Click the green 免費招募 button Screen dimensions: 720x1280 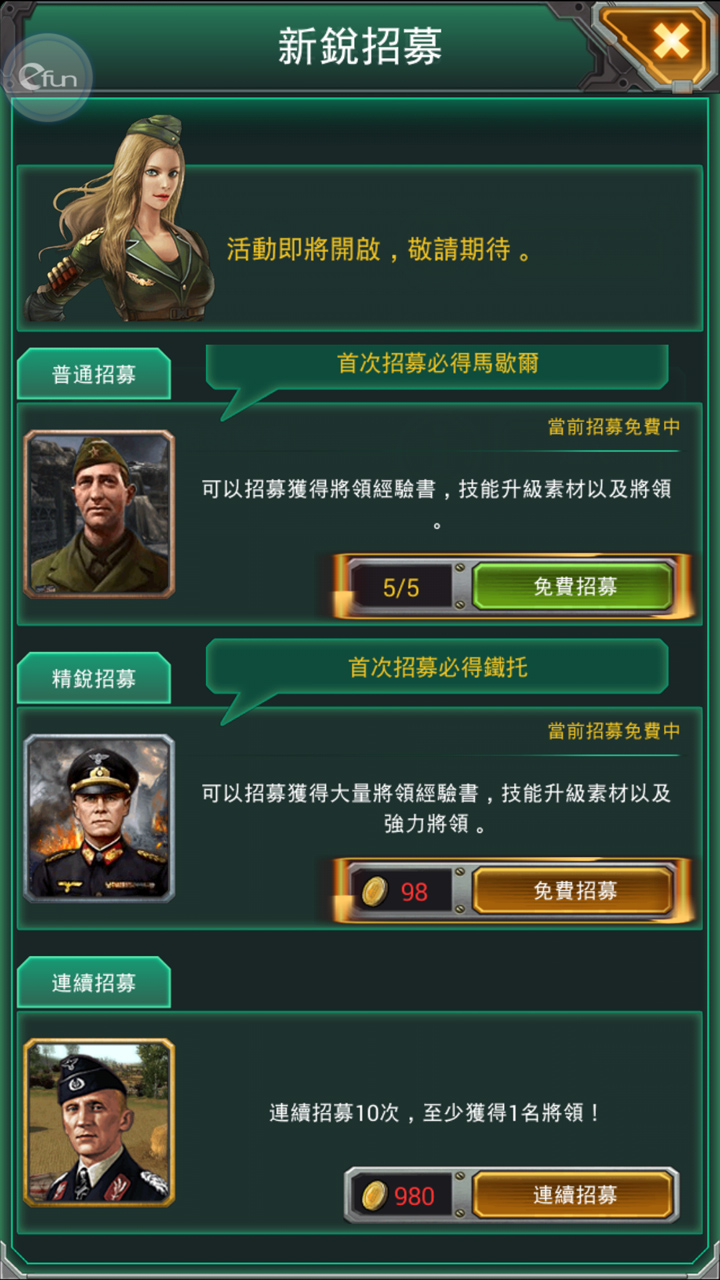574,586
